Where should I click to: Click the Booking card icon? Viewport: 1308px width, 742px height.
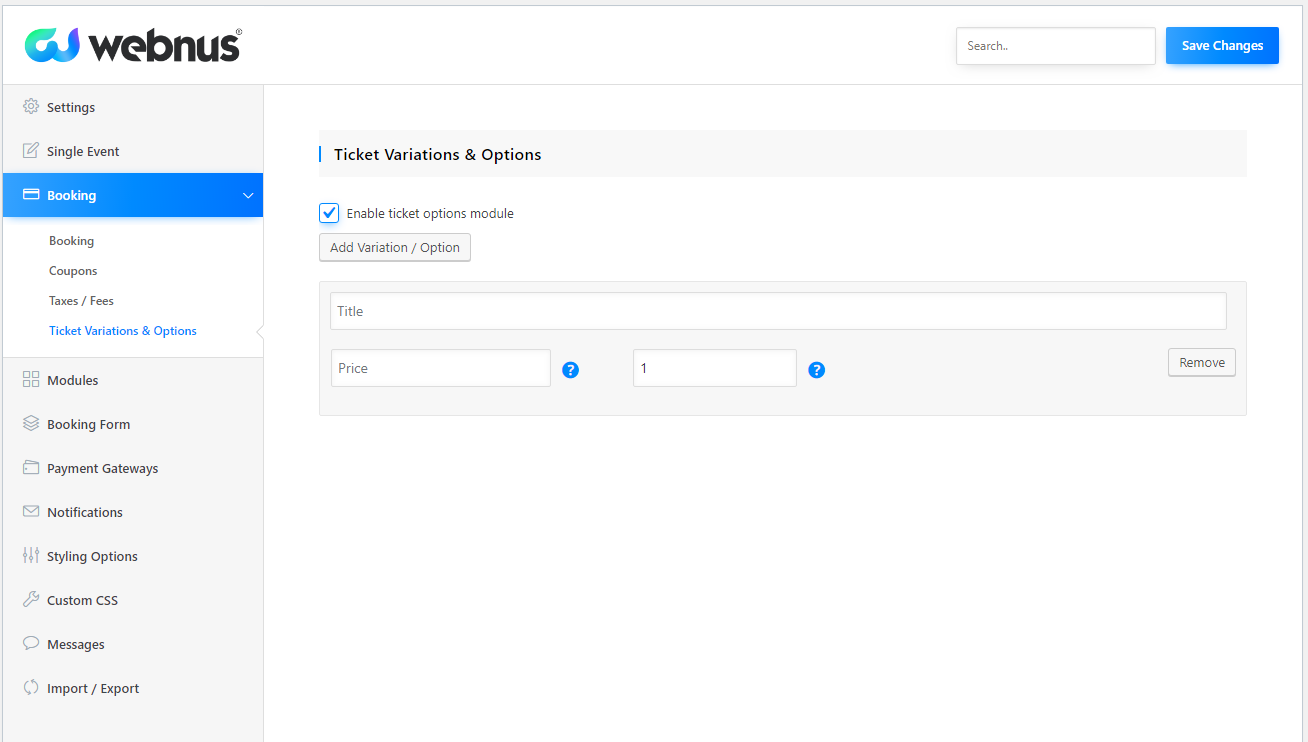31,194
